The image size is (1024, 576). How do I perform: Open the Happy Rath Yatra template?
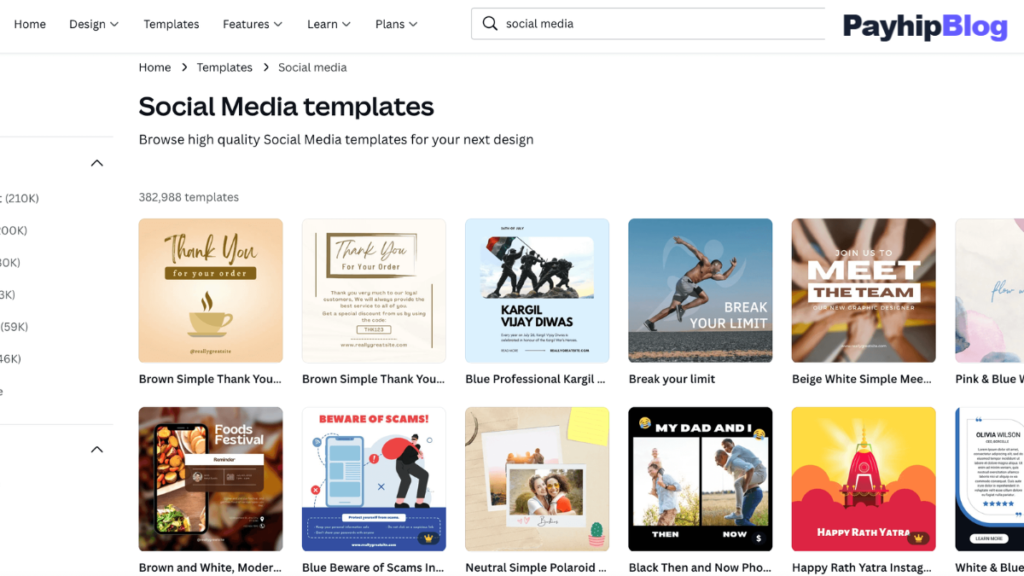point(863,479)
